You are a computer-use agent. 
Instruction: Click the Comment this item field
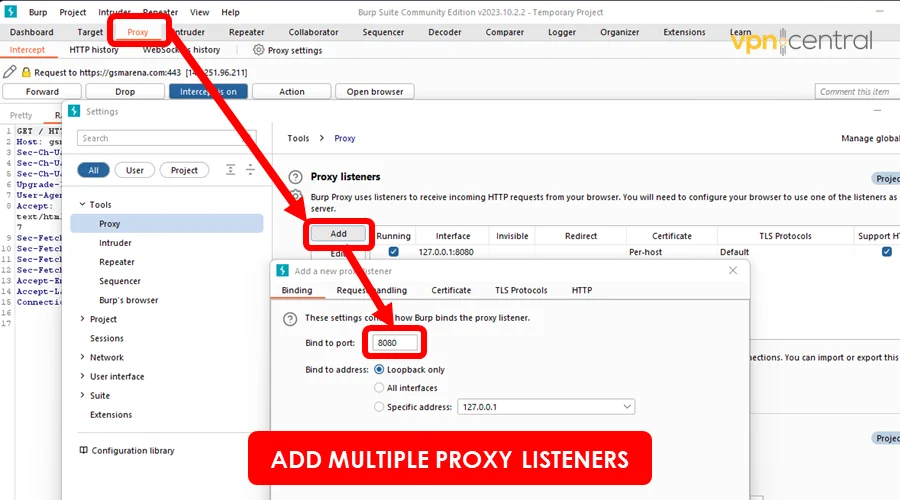pyautogui.click(x=857, y=91)
